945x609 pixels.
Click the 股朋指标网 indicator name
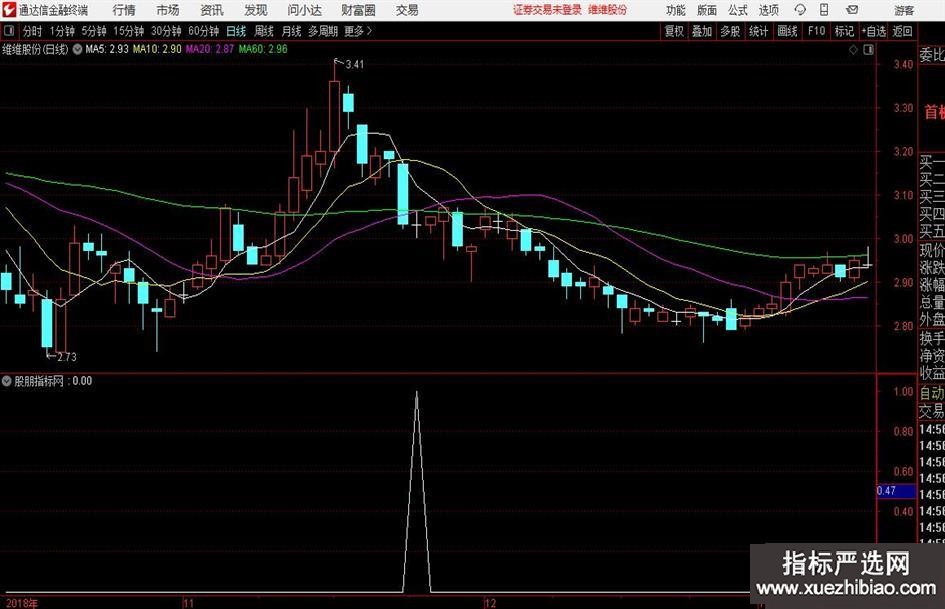click(39, 381)
